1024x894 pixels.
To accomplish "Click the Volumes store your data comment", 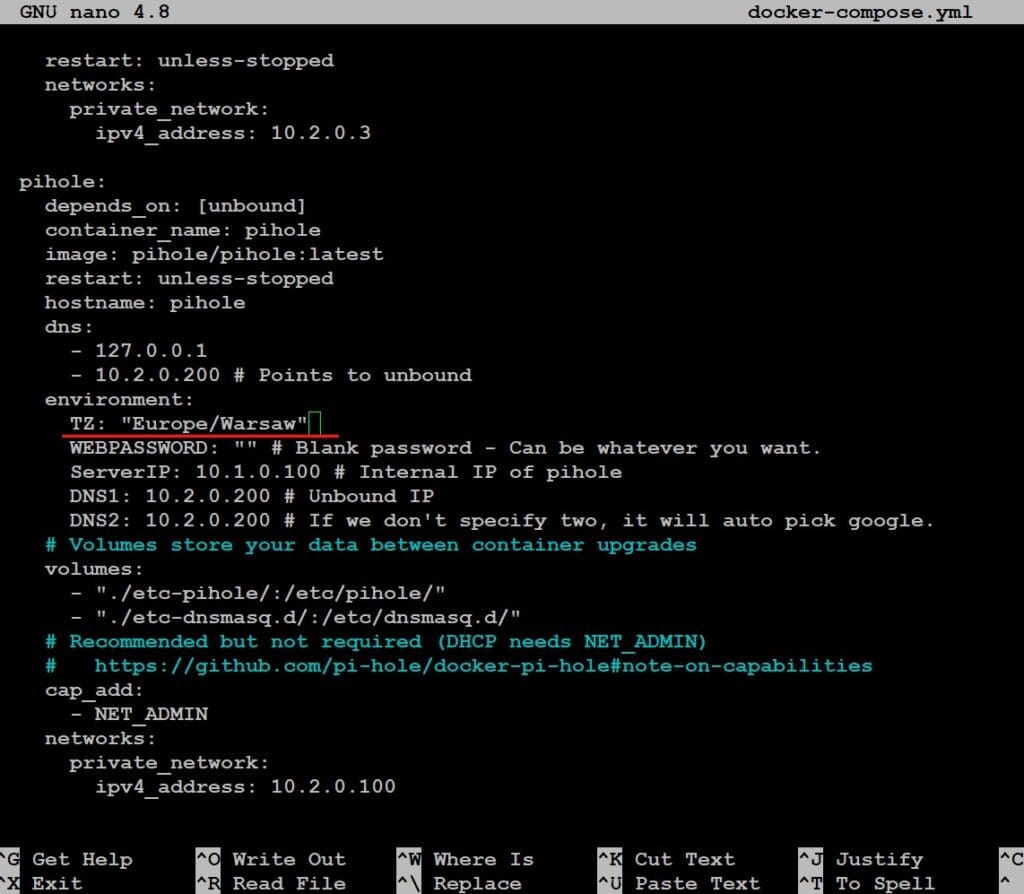I will [371, 545].
